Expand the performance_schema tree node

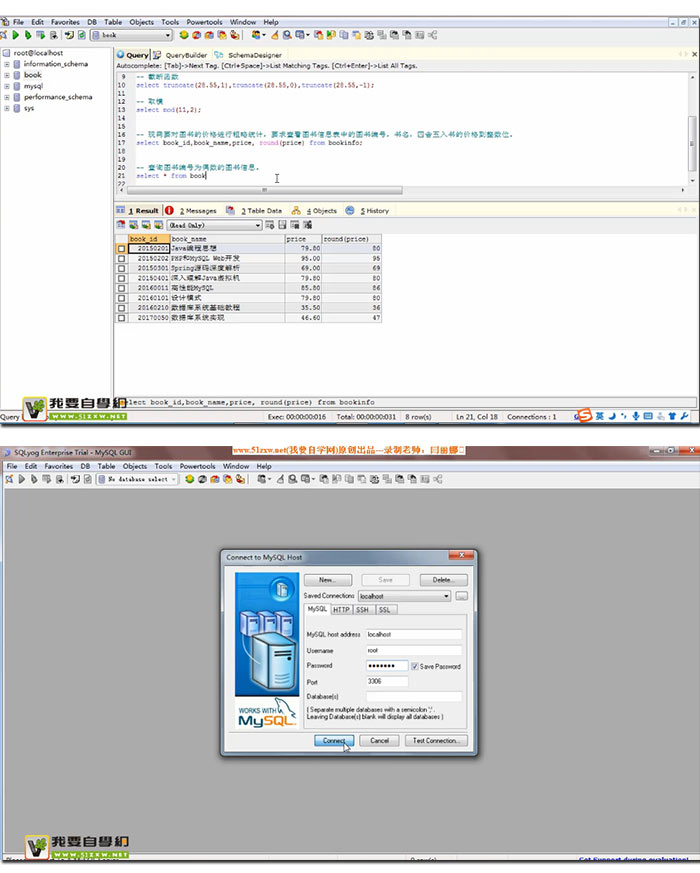[x=7, y=97]
